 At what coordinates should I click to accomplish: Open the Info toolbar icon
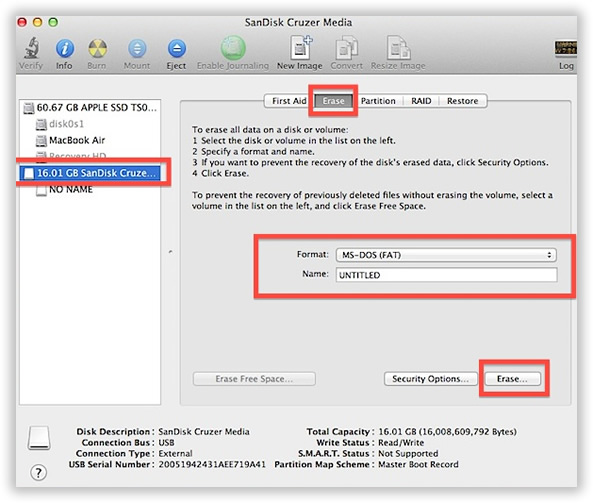pyautogui.click(x=64, y=48)
